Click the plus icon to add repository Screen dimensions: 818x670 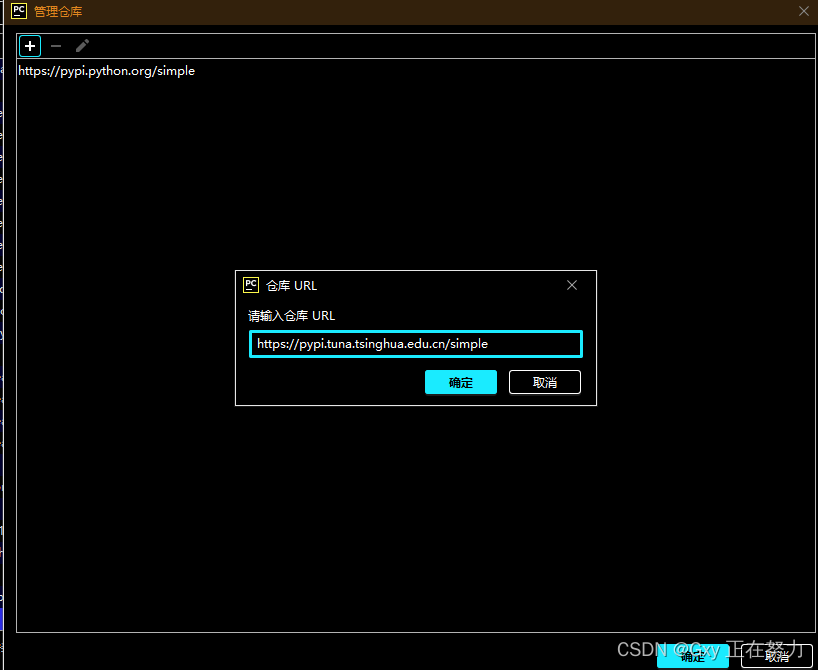point(30,46)
